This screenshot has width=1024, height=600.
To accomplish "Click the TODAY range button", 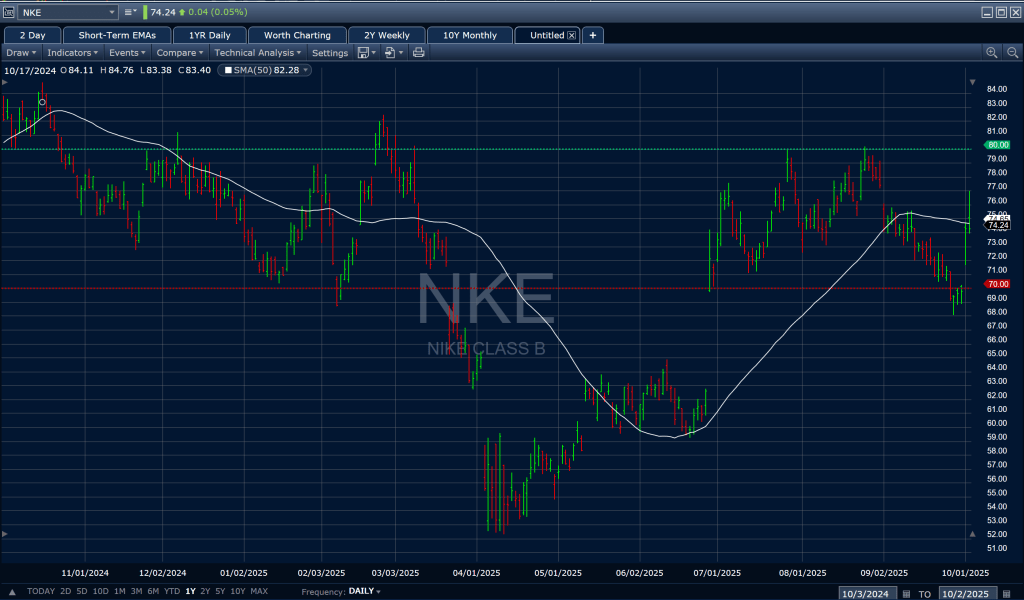I will 41,591.
